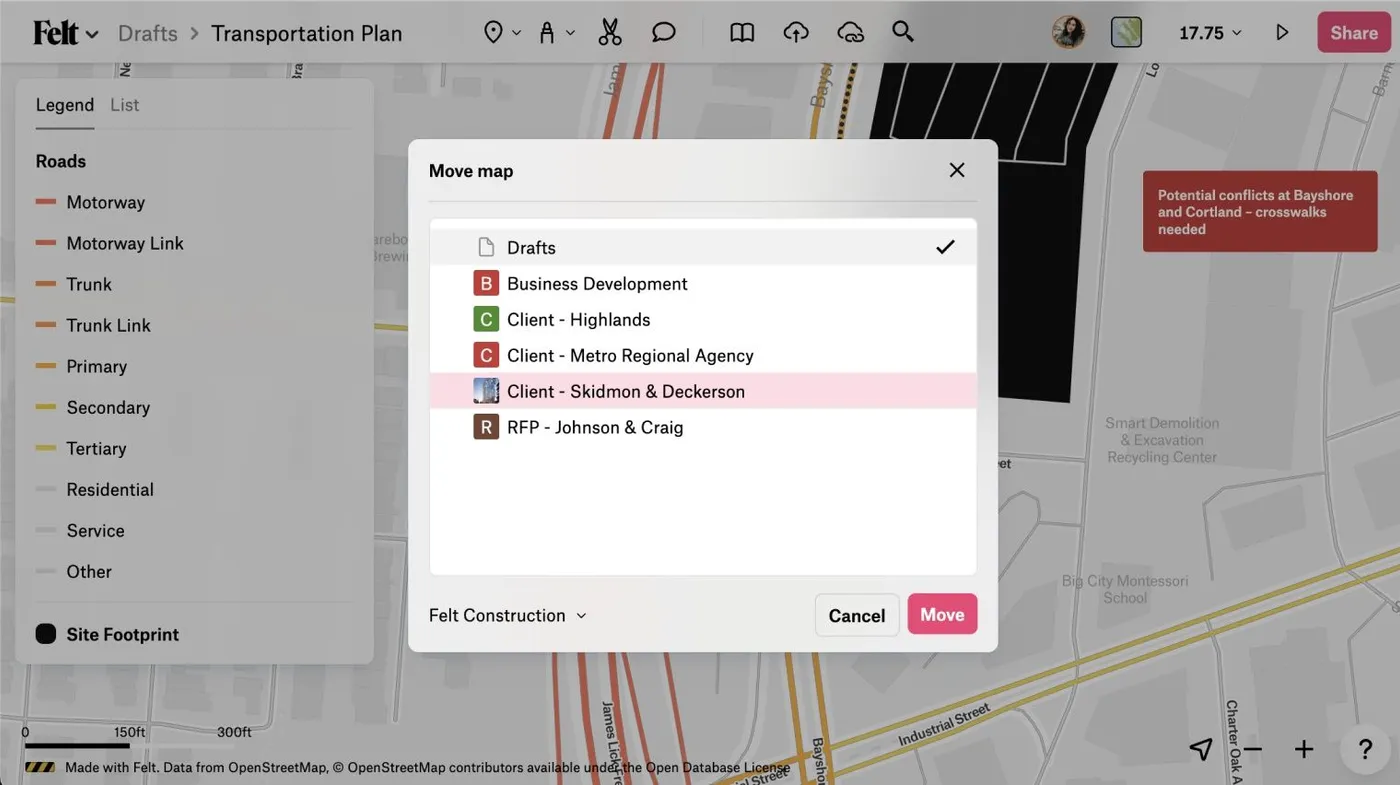Click the Cancel button

click(x=857, y=615)
